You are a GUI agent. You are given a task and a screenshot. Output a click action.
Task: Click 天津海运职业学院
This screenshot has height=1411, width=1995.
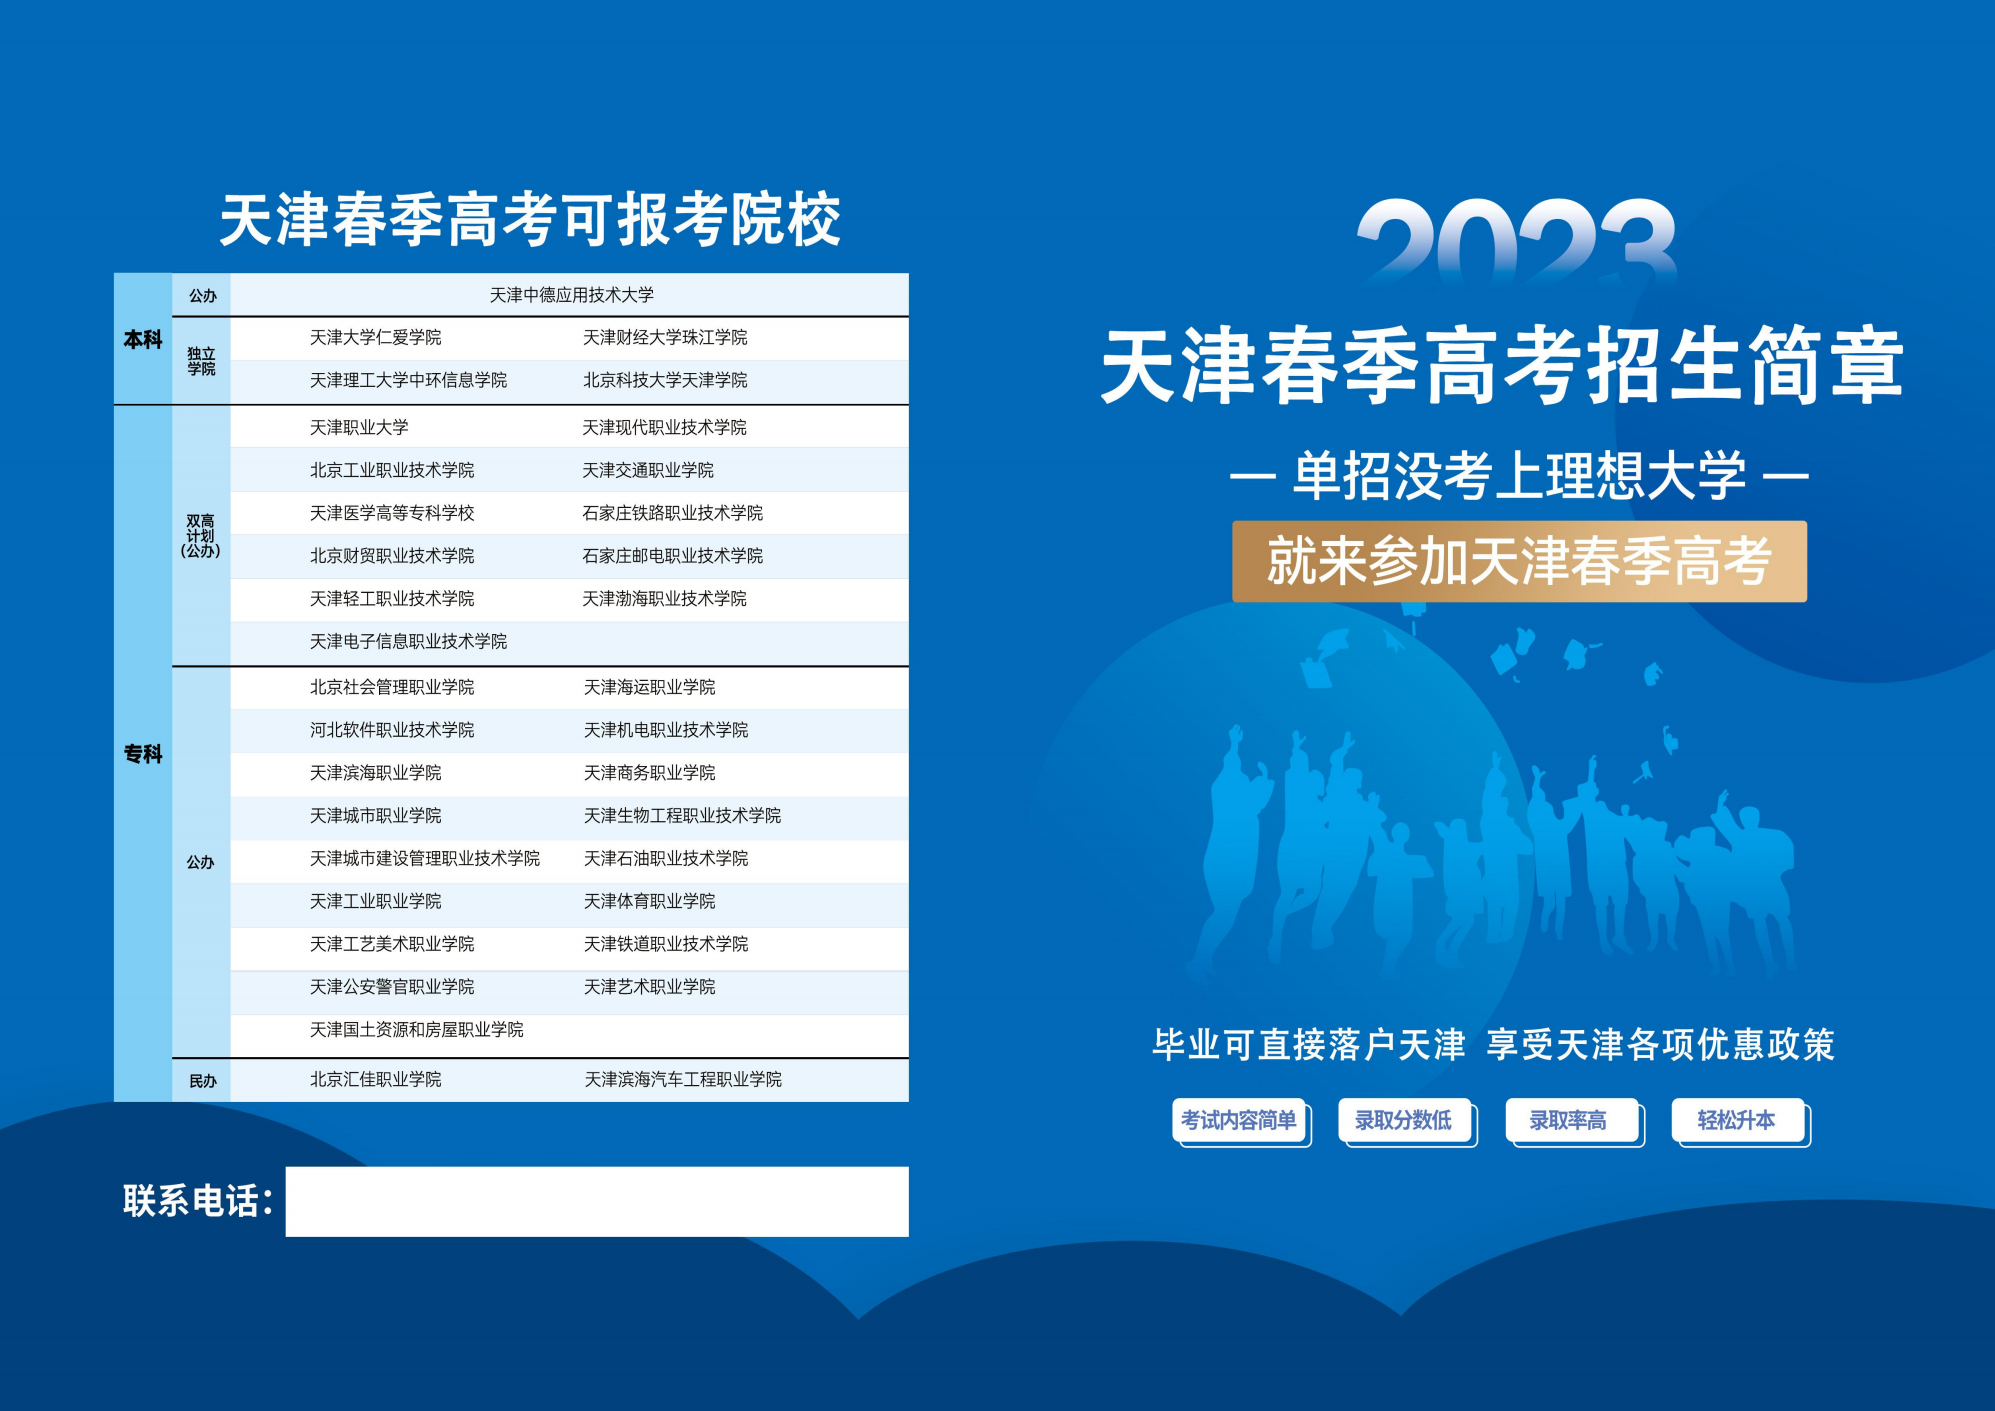pyautogui.click(x=649, y=687)
